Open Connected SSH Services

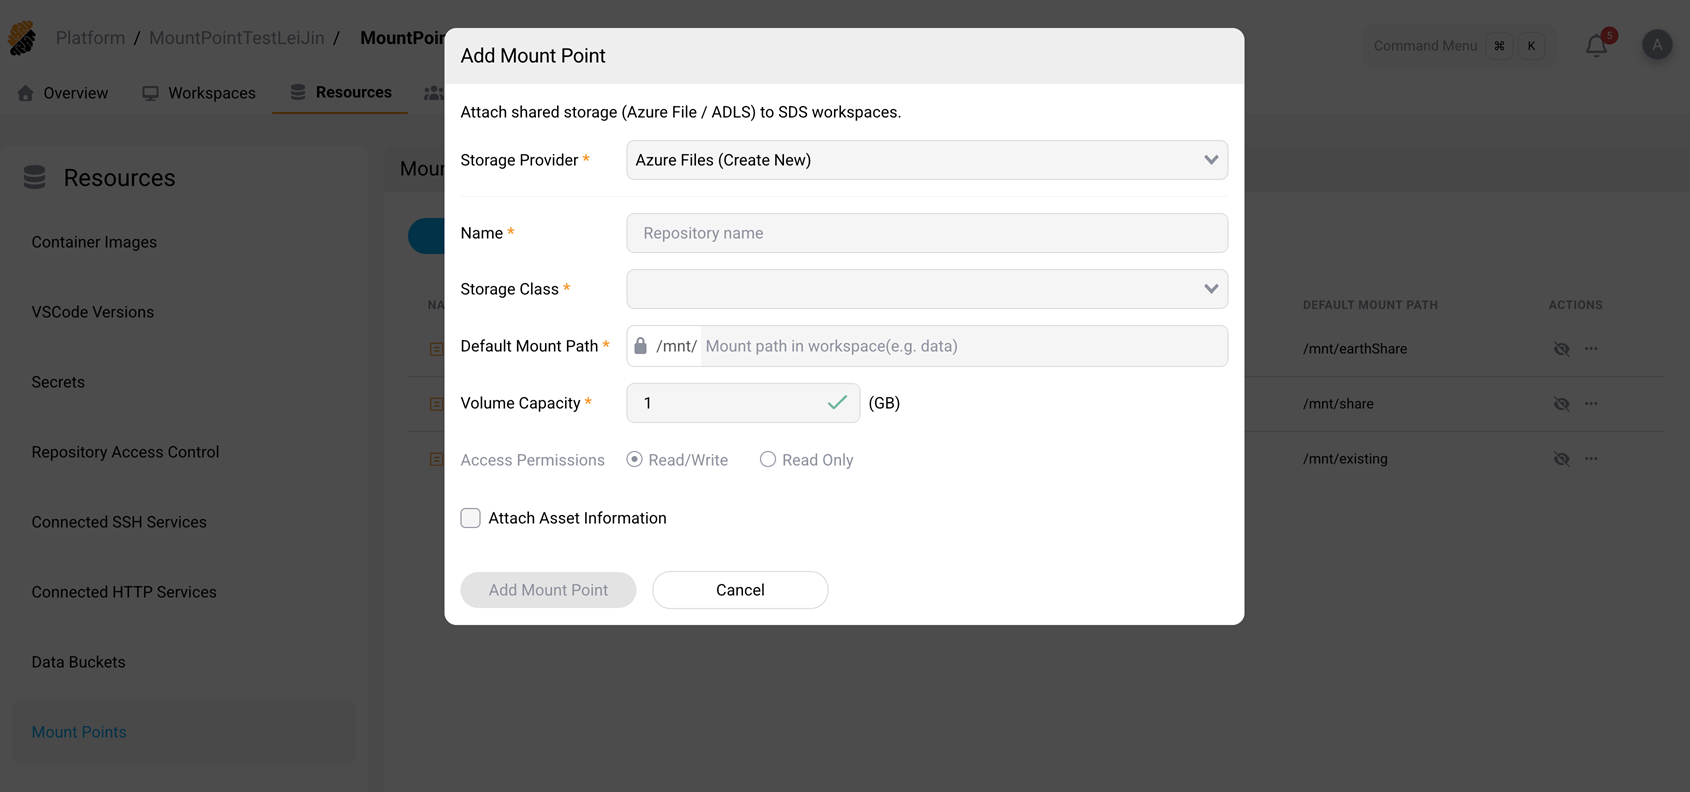tap(119, 522)
